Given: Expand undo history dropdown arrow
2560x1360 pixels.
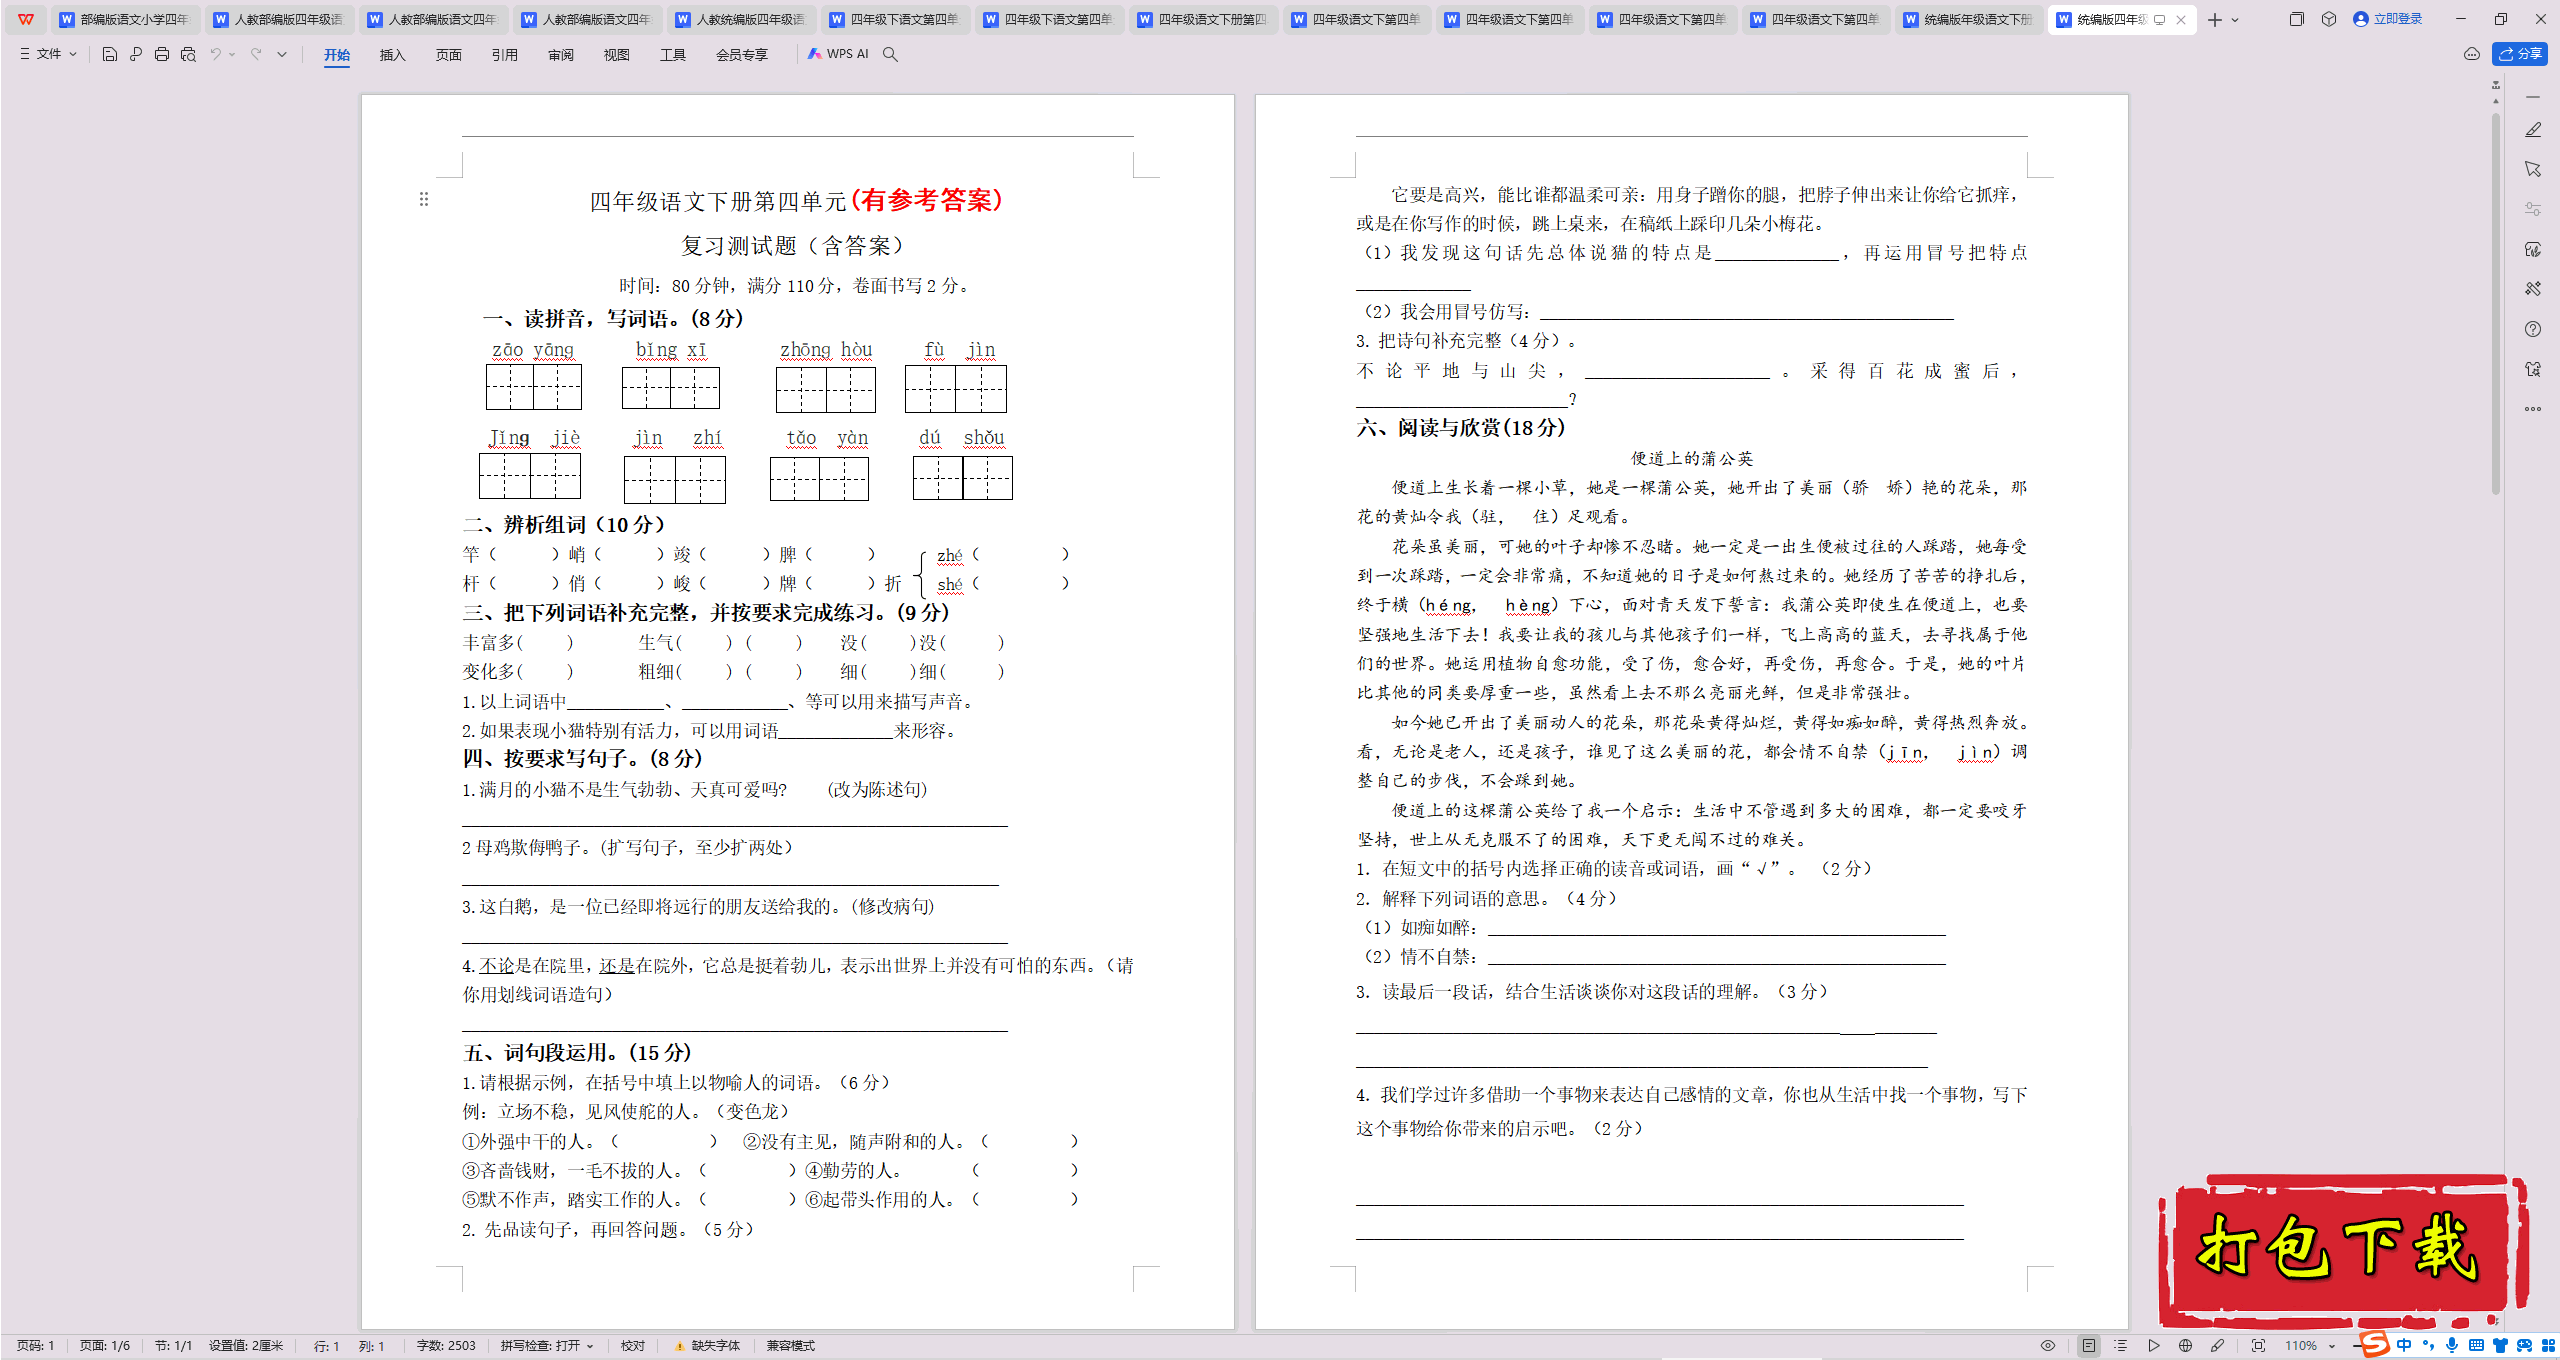Looking at the screenshot, I should 232,54.
